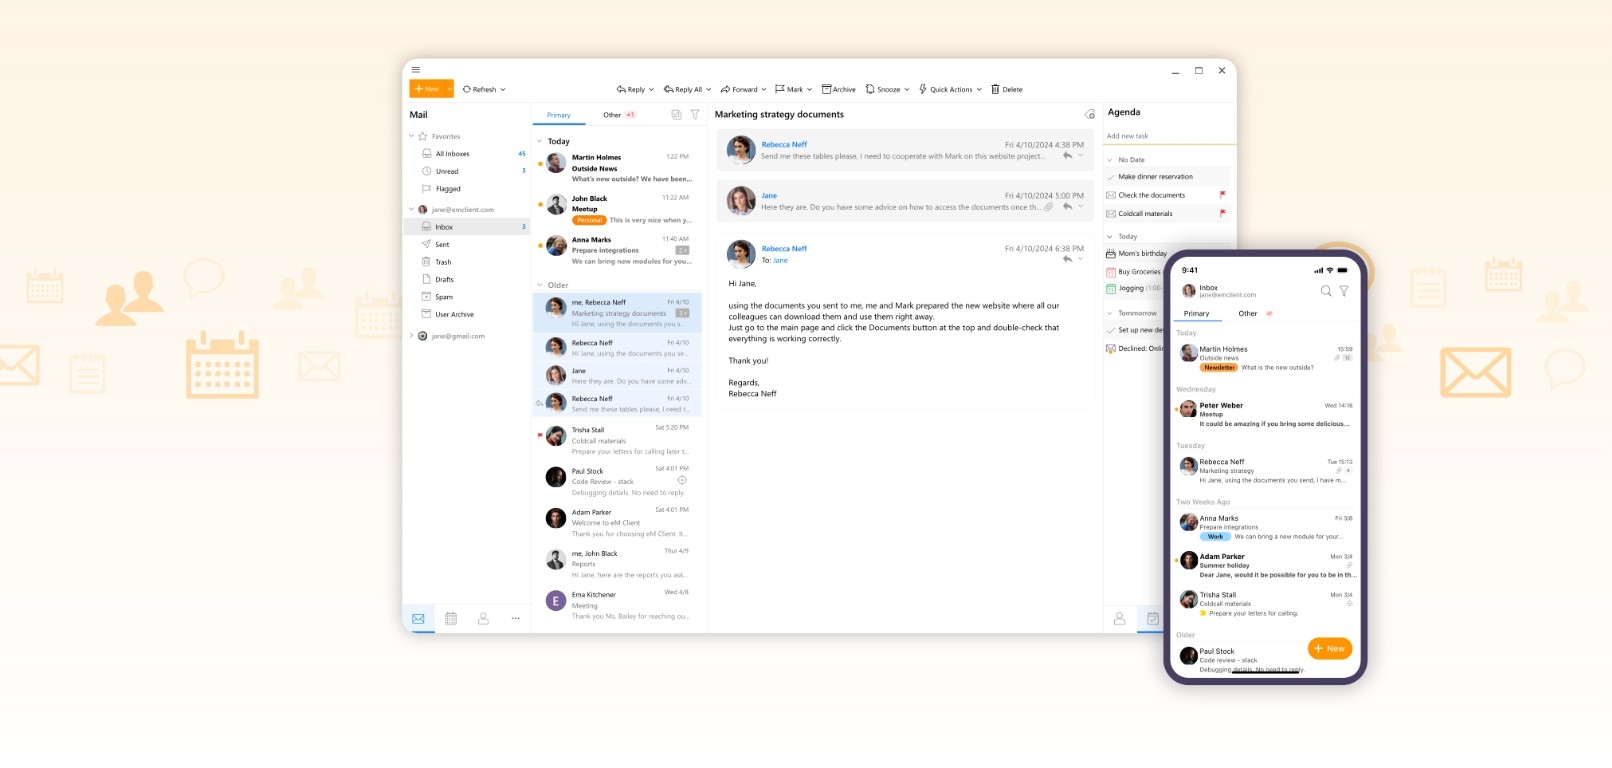Viewport: 1612px width, 768px height.
Task: Open the Forward dropdown arrow
Action: tap(764, 89)
